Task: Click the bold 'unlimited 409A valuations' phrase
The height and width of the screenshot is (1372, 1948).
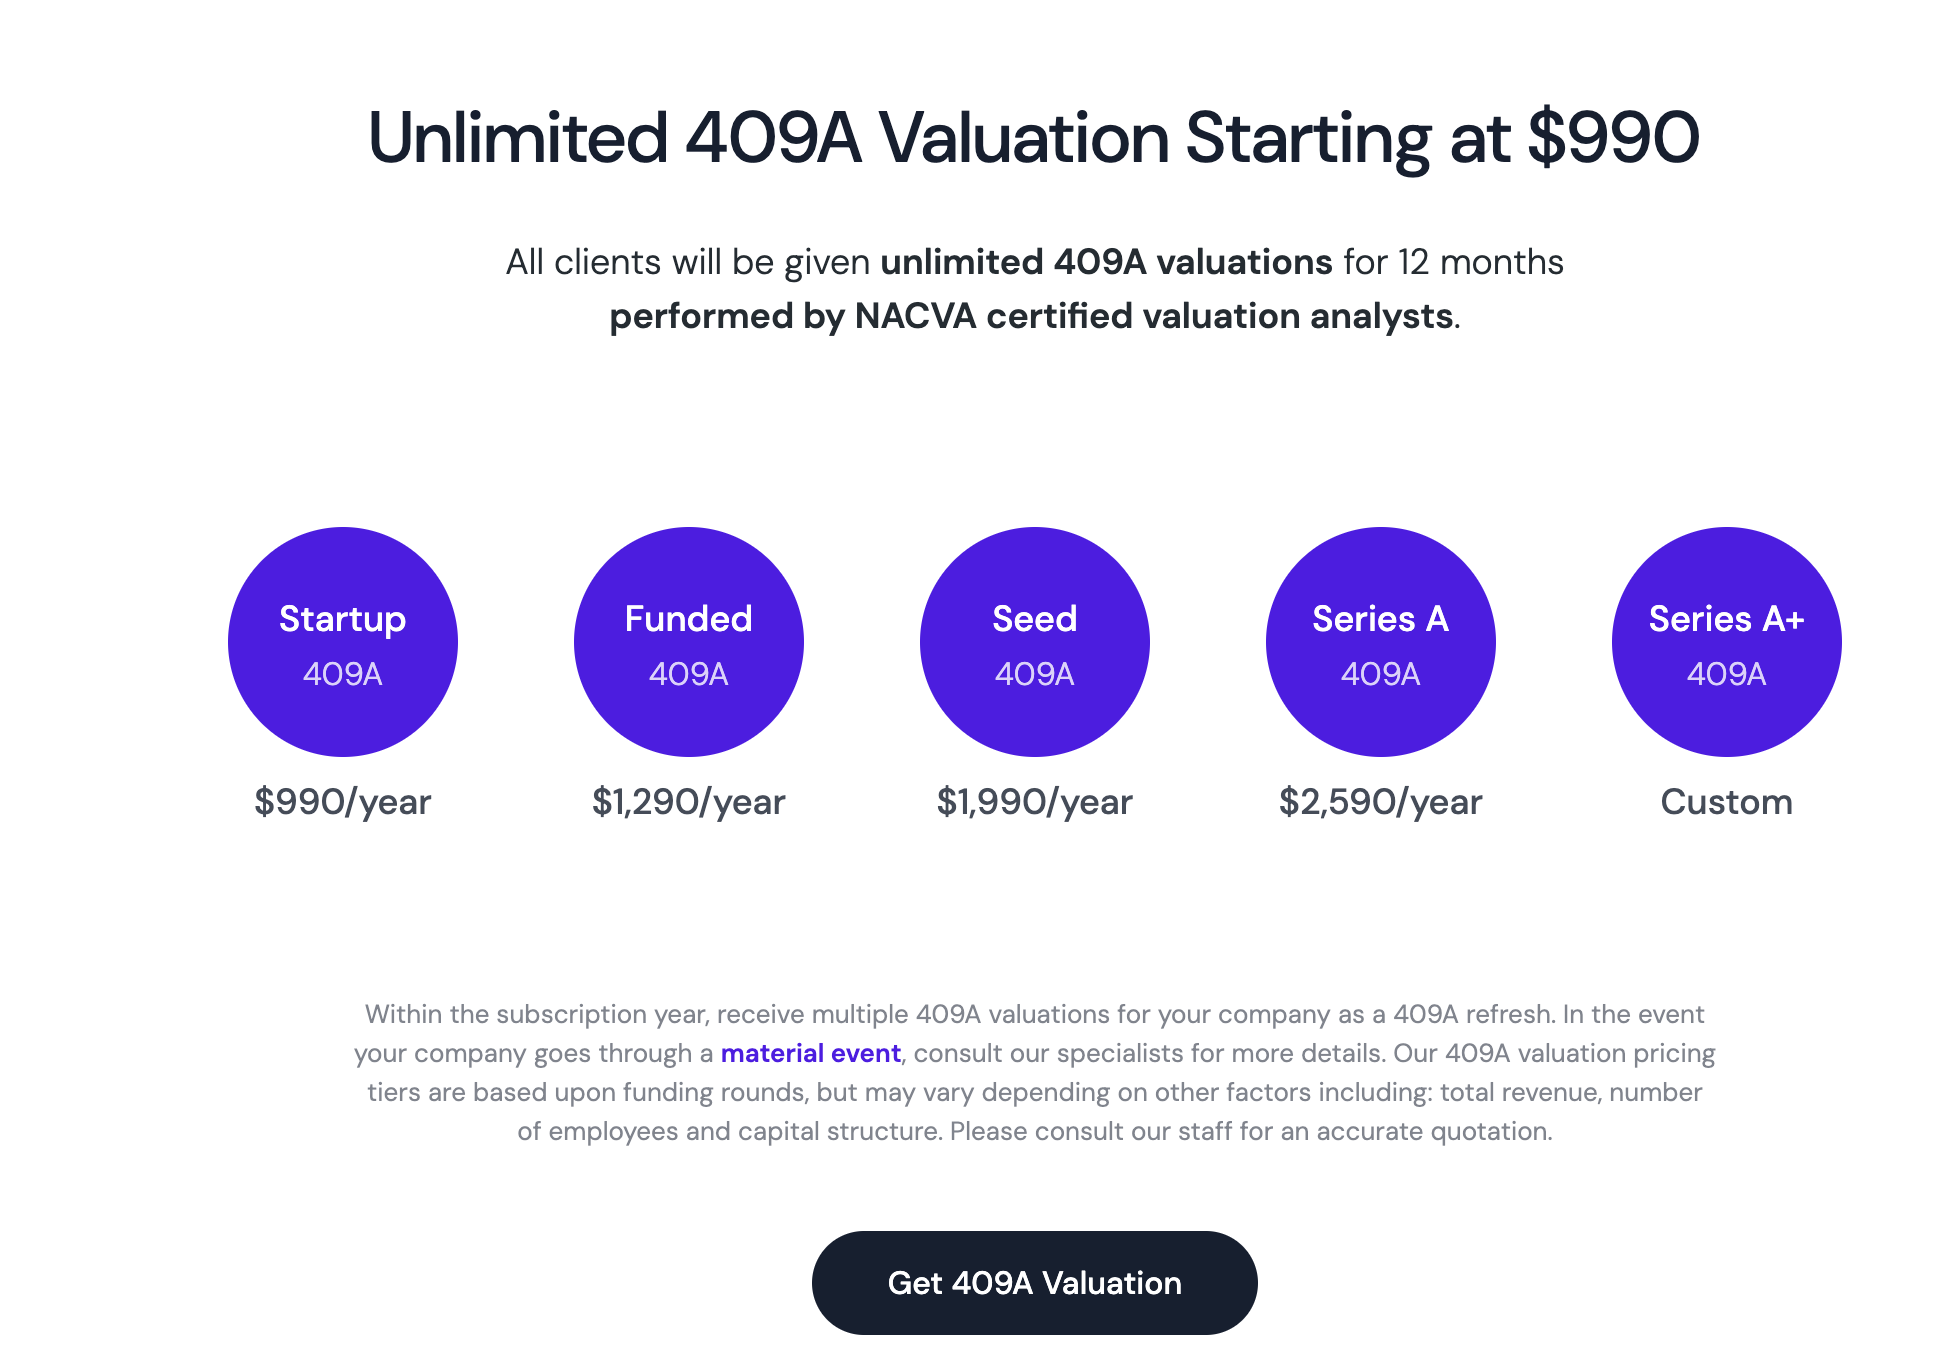Action: [1106, 262]
